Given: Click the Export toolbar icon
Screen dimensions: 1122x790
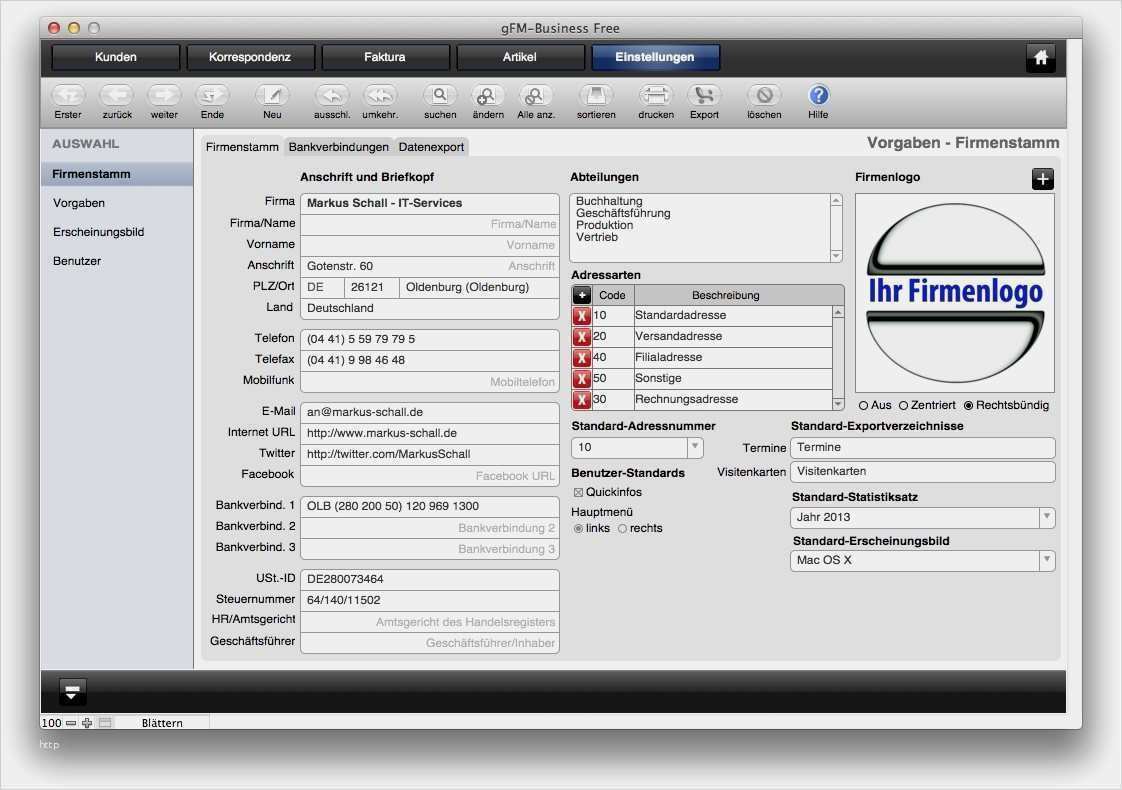Looking at the screenshot, I should pyautogui.click(x=704, y=96).
